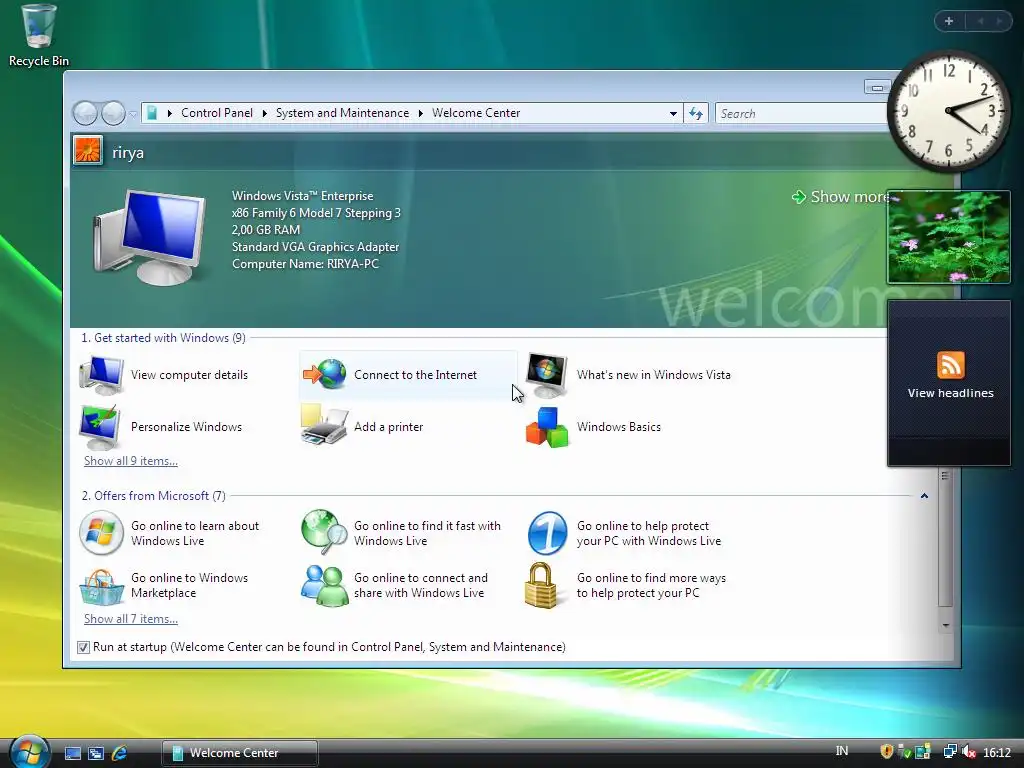This screenshot has width=1024, height=768.
Task: Click the muted volume tray icon
Action: pos(969,752)
